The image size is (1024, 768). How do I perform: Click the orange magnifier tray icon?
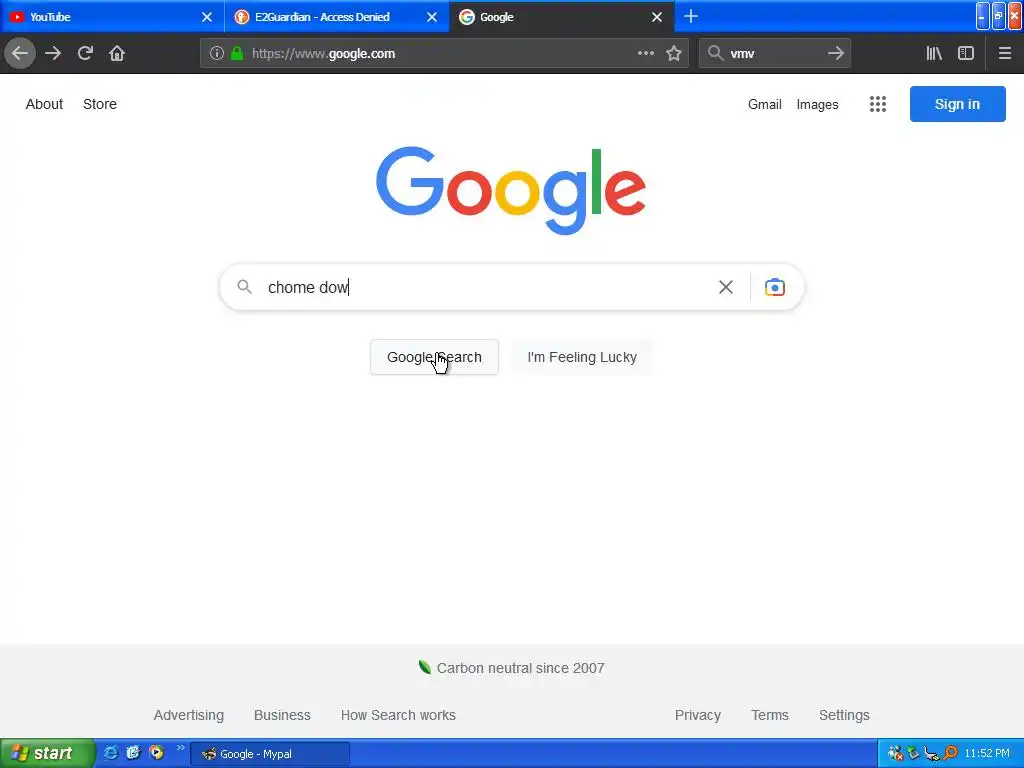(x=950, y=753)
